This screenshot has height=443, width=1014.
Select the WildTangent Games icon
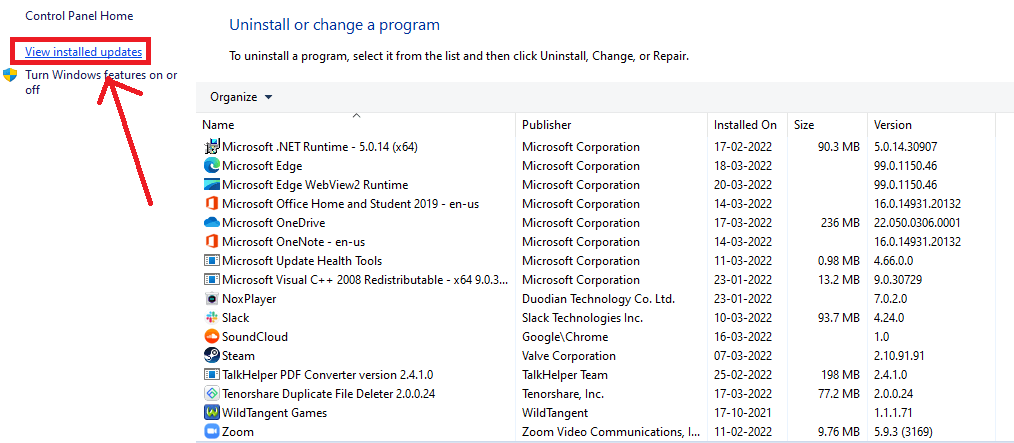(x=211, y=413)
